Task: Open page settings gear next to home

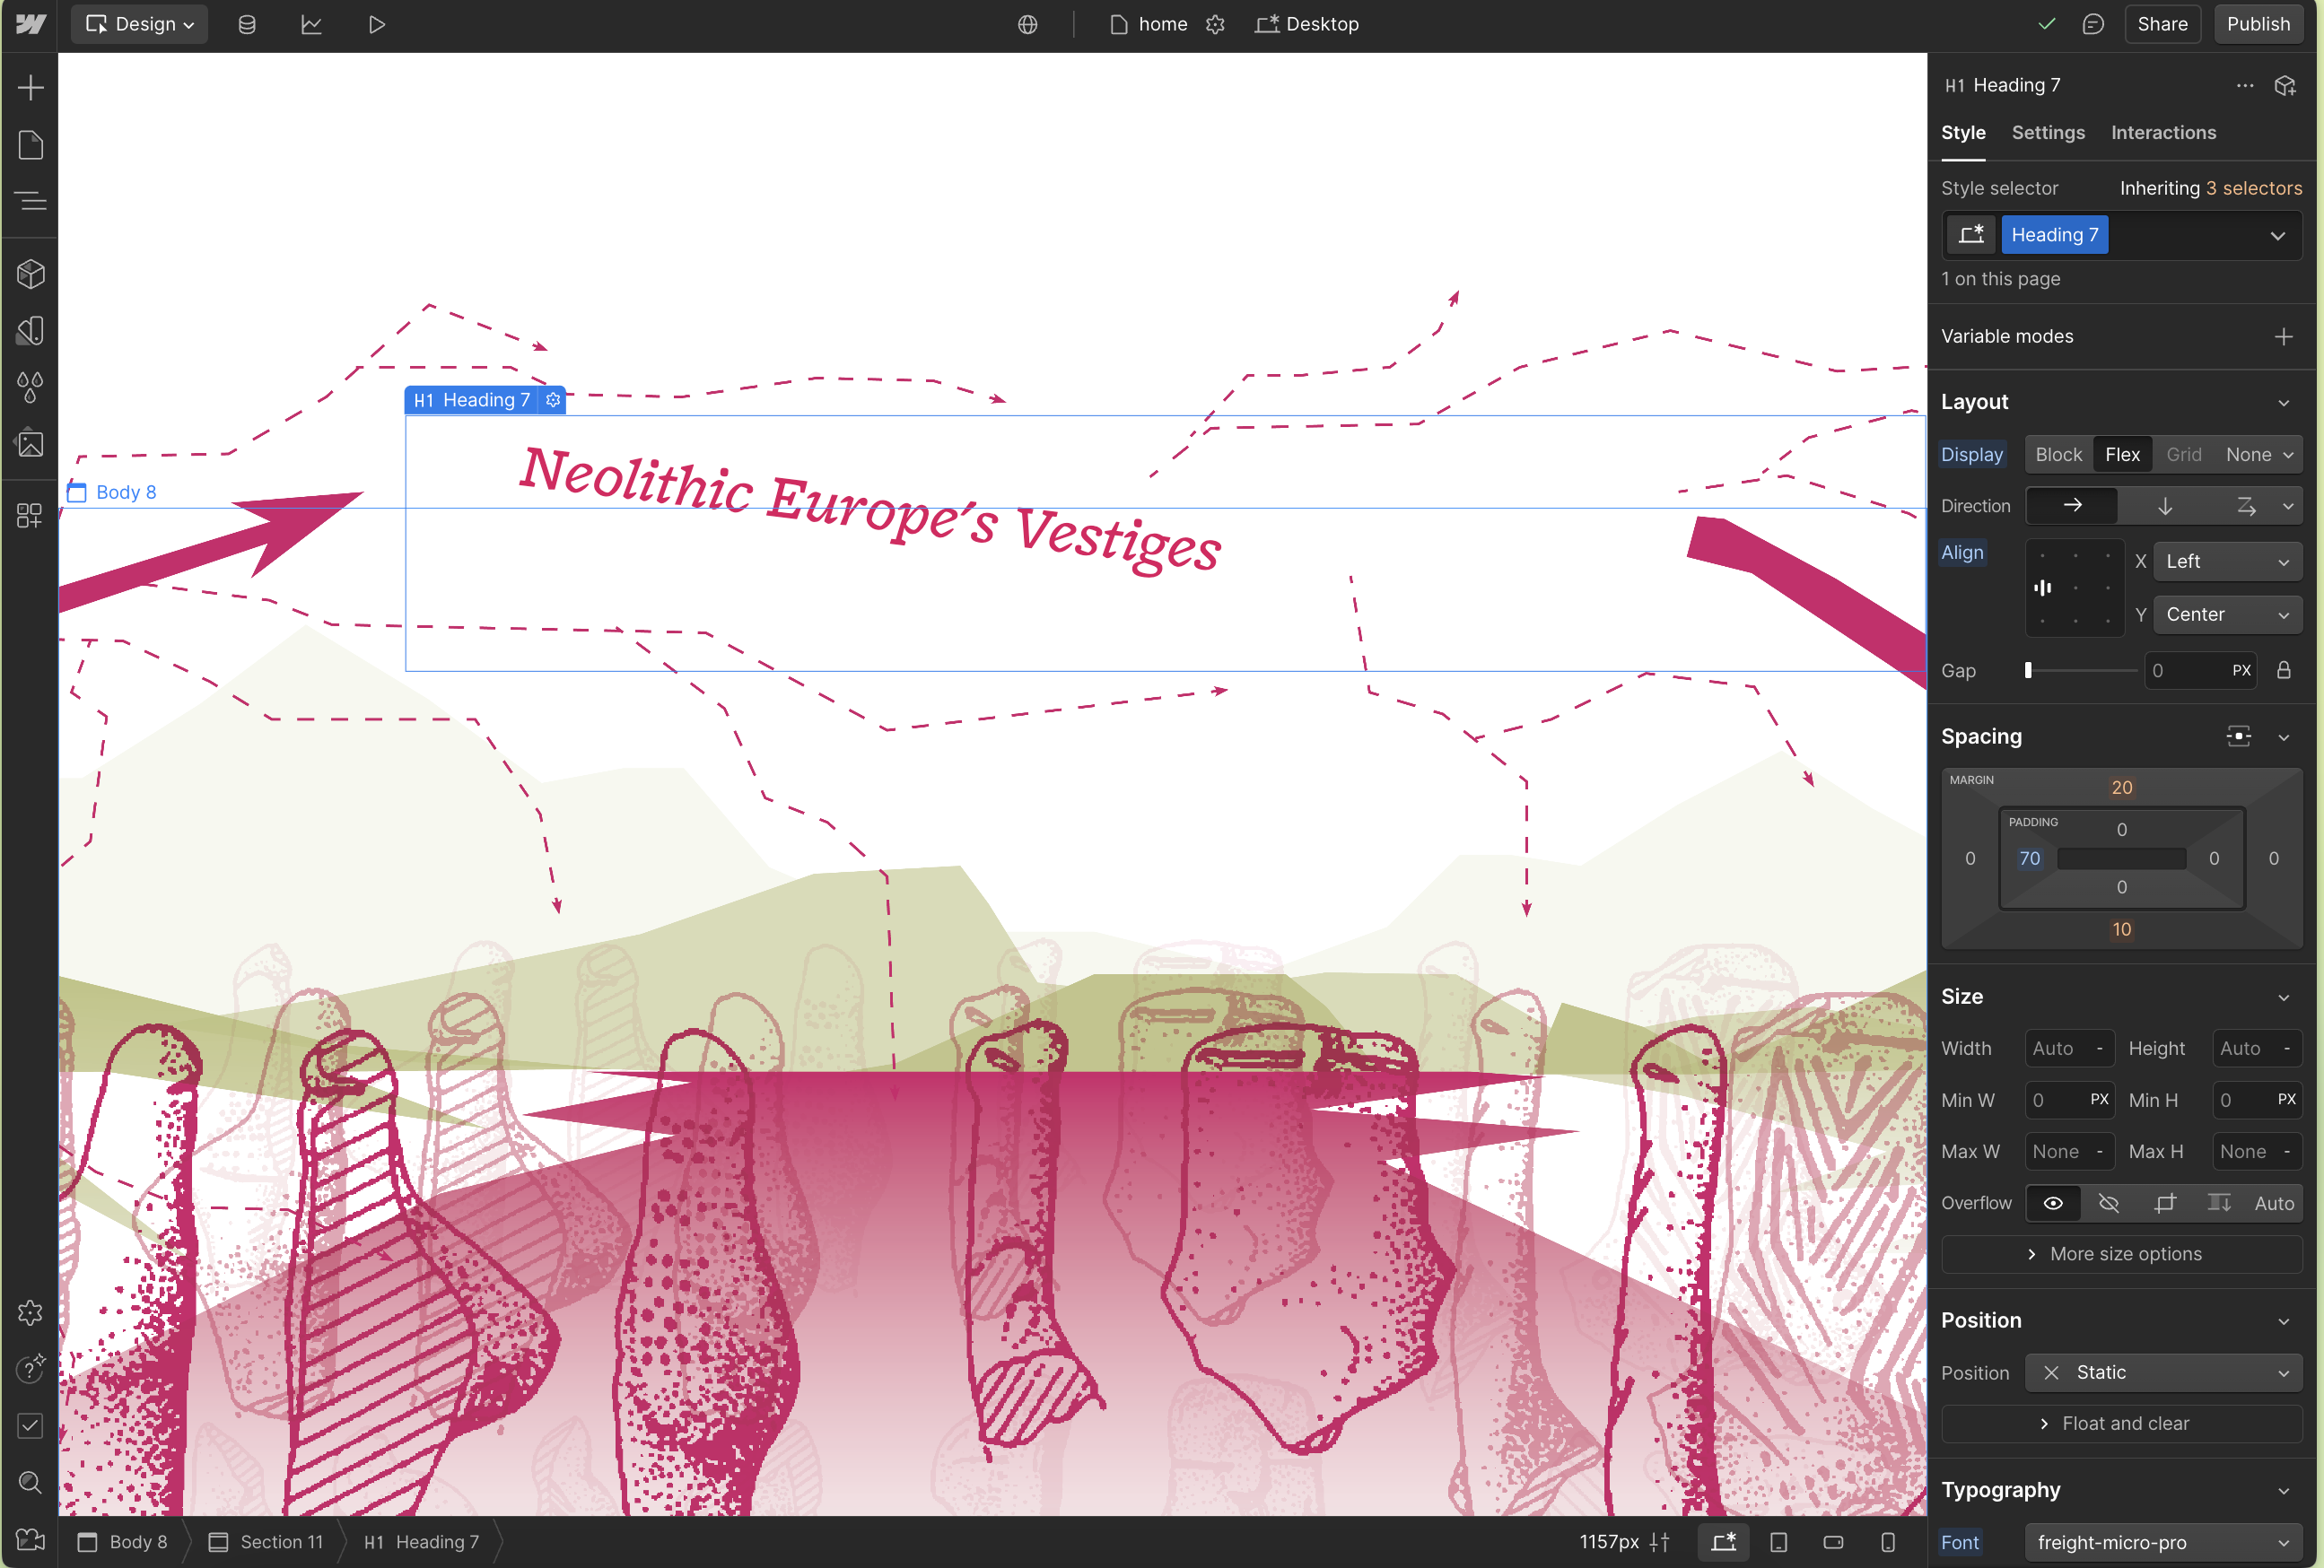Action: (x=1215, y=24)
